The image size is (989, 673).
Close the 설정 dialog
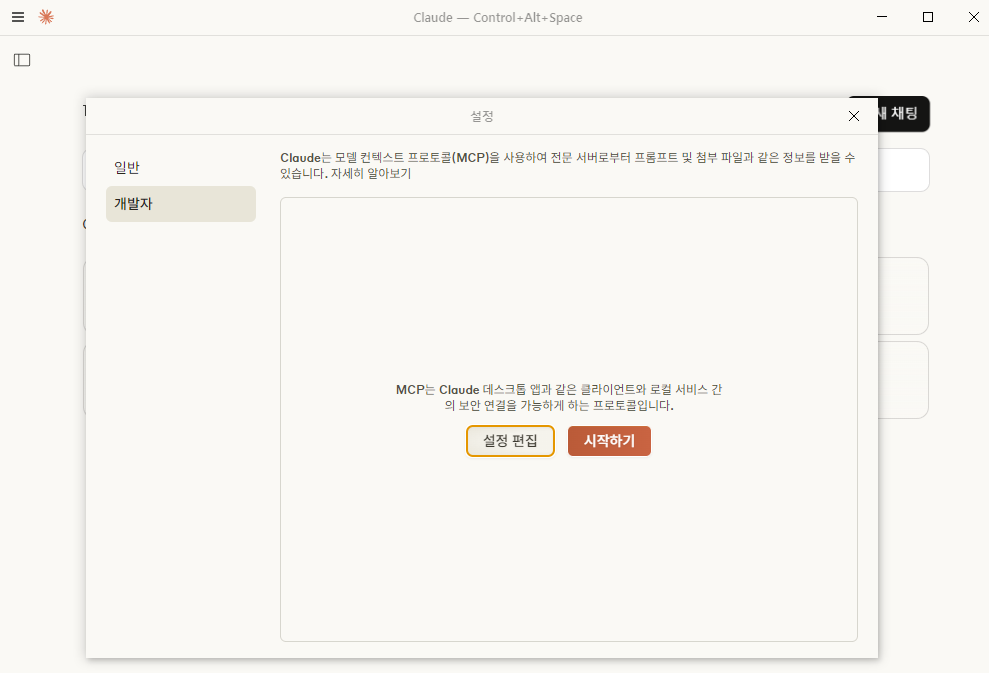coord(853,116)
